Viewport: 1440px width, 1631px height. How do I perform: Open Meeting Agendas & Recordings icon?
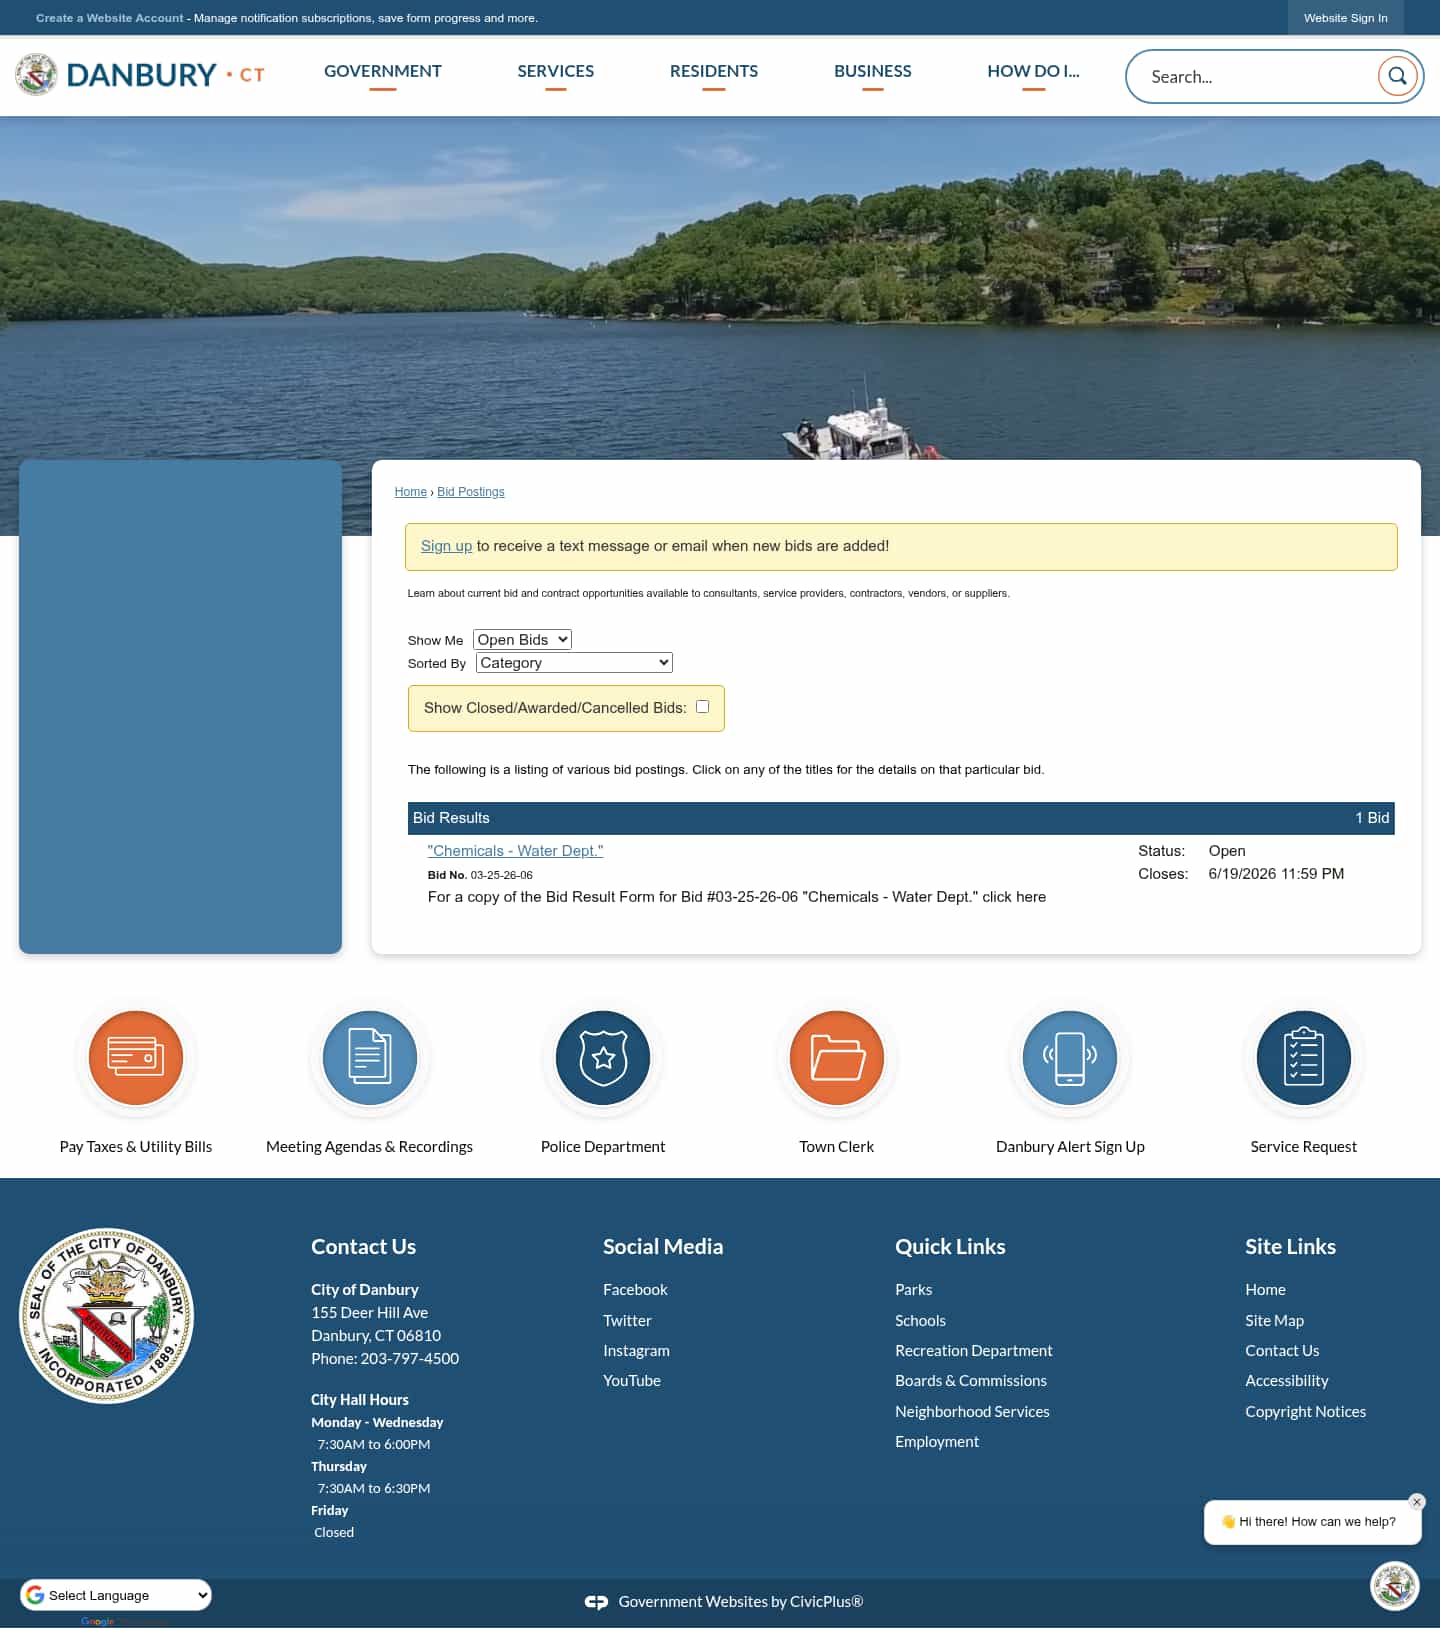tap(370, 1057)
